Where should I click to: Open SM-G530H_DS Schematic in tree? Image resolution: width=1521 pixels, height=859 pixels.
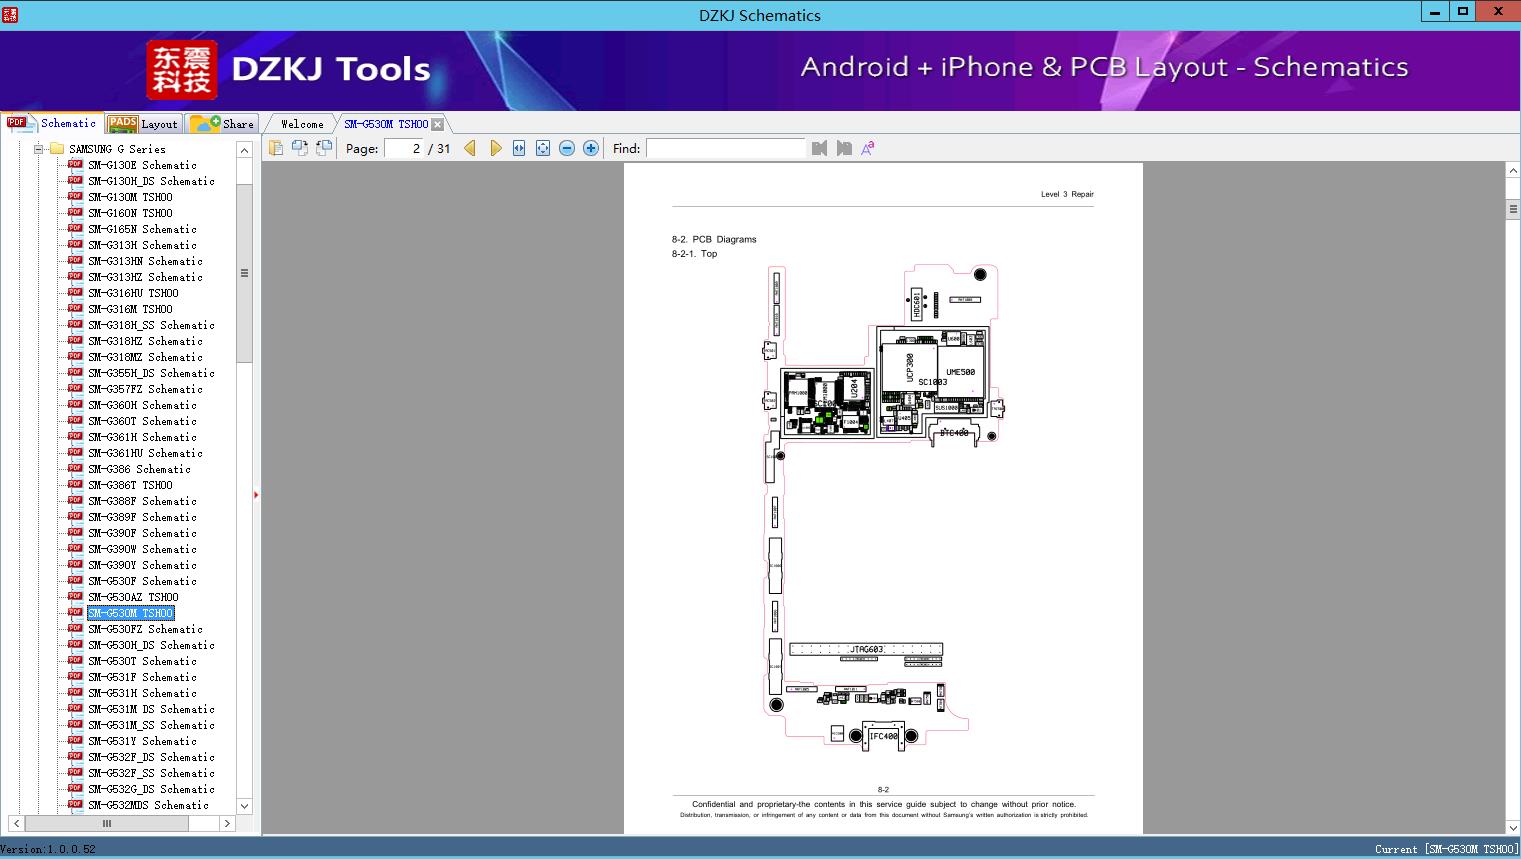(151, 645)
